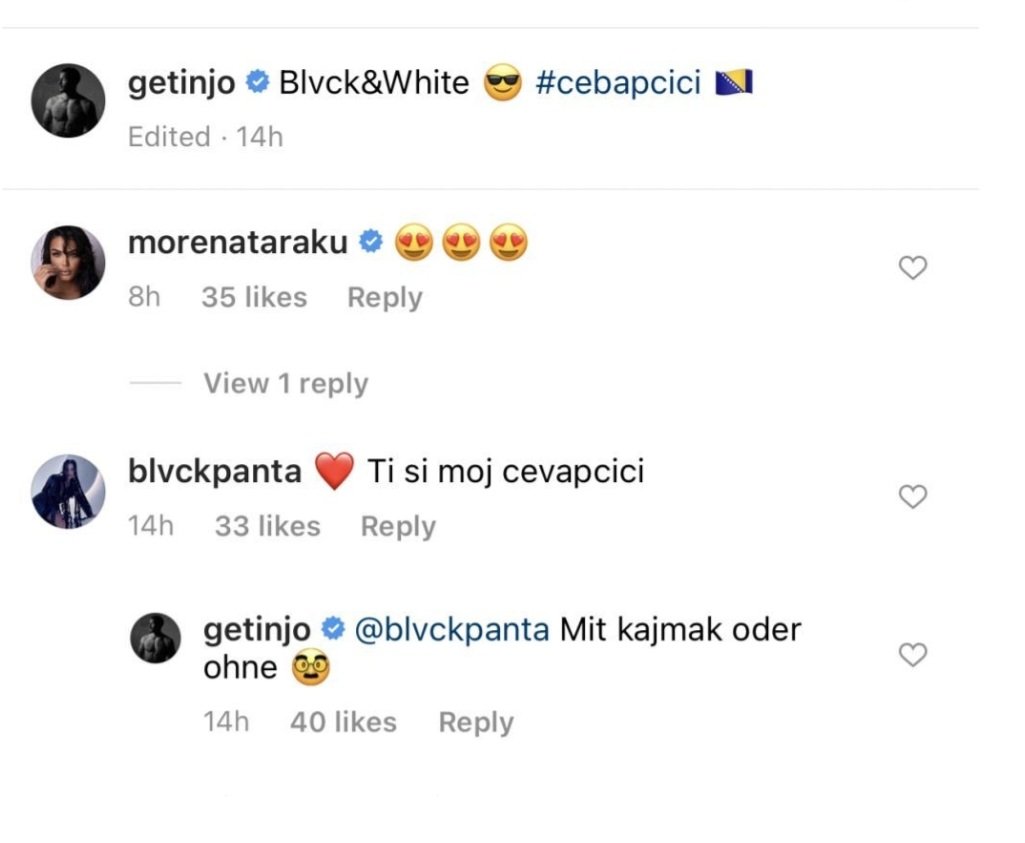1025x843 pixels.
Task: Expand "View 1 reply" thread
Action: (286, 384)
